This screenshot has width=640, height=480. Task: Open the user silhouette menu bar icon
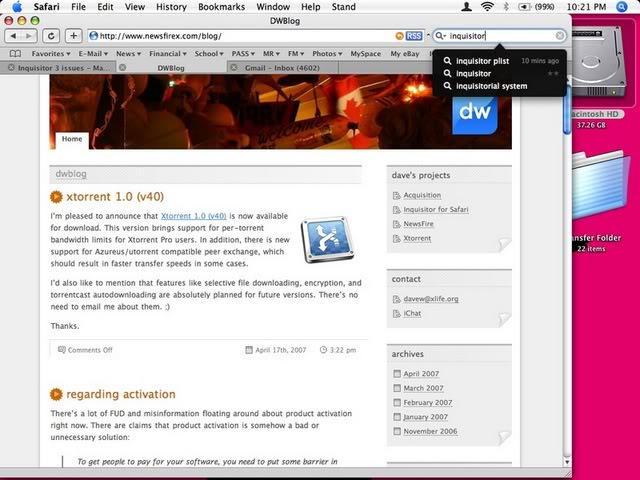click(x=467, y=7)
